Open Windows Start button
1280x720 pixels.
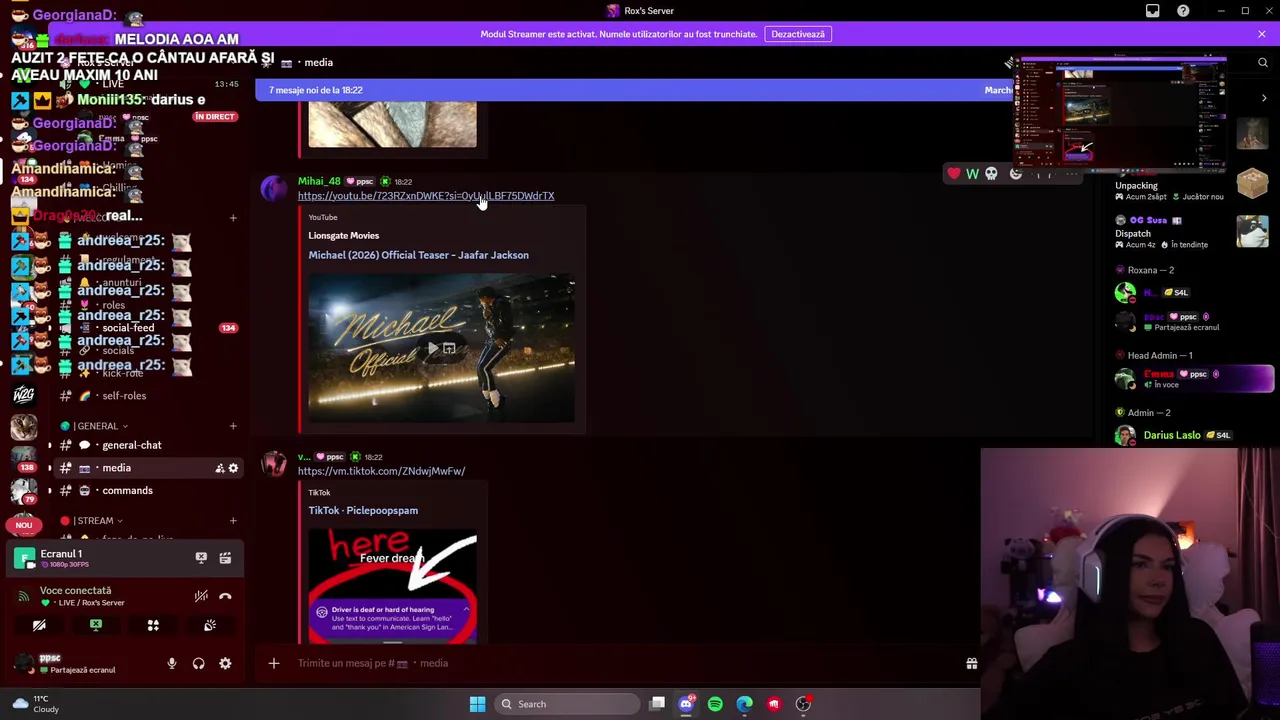coord(477,704)
